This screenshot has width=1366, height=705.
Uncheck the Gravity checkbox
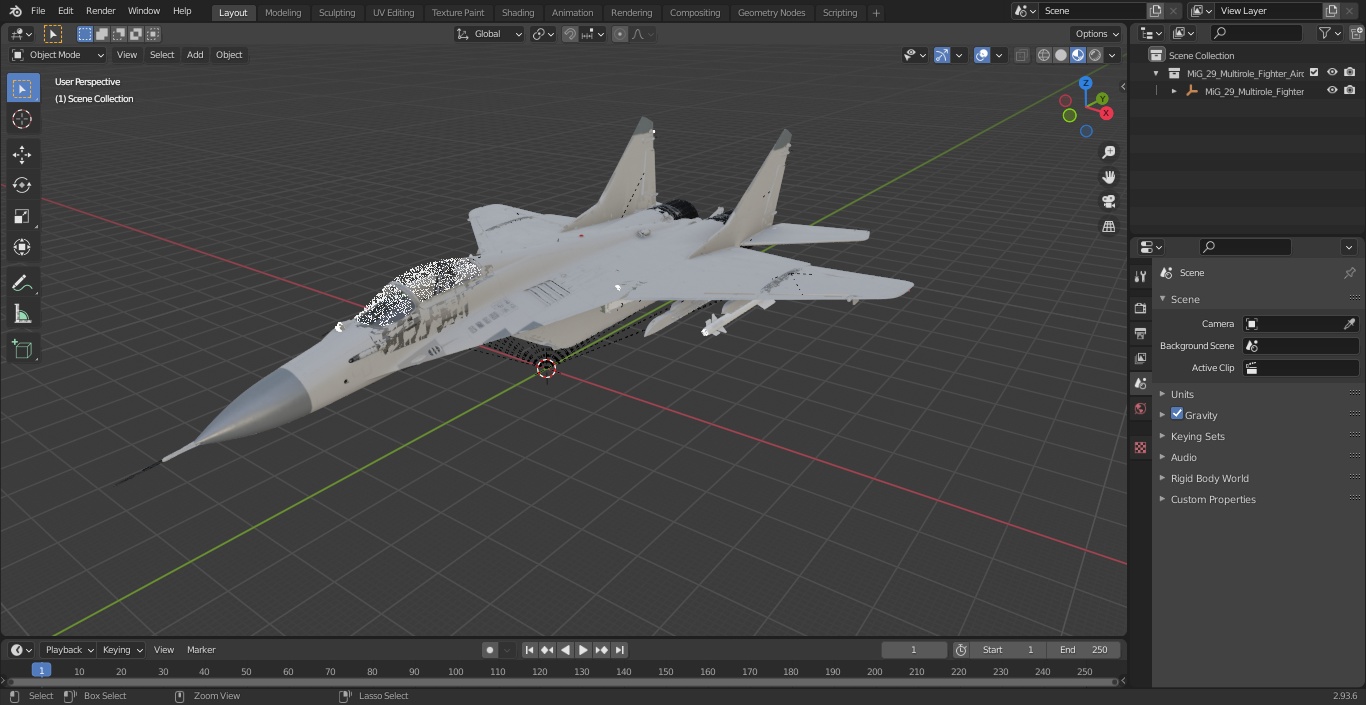tap(1177, 414)
